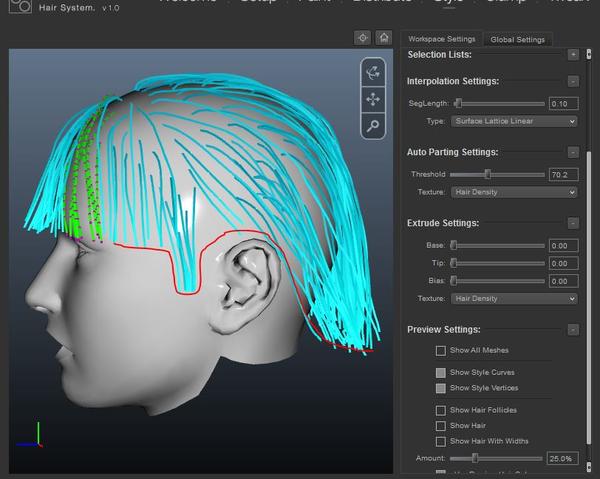Expand the Selection Lists section
Image resolution: width=600 pixels, height=479 pixels.
click(x=572, y=54)
